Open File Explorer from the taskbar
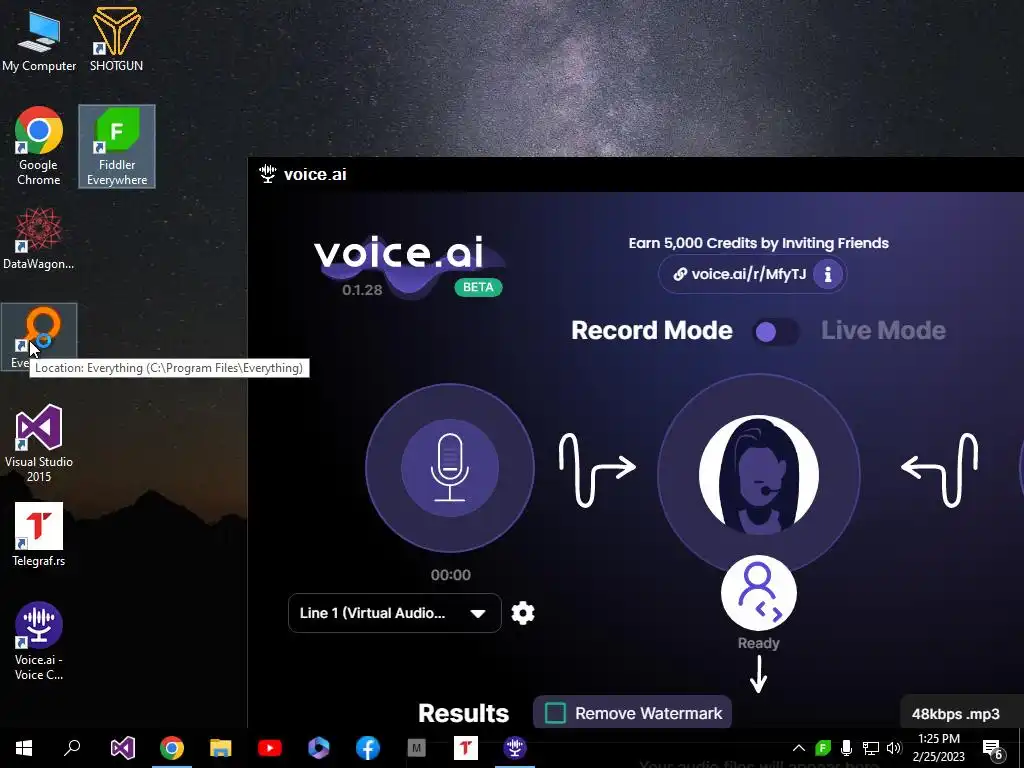This screenshot has width=1024, height=768. 221,748
